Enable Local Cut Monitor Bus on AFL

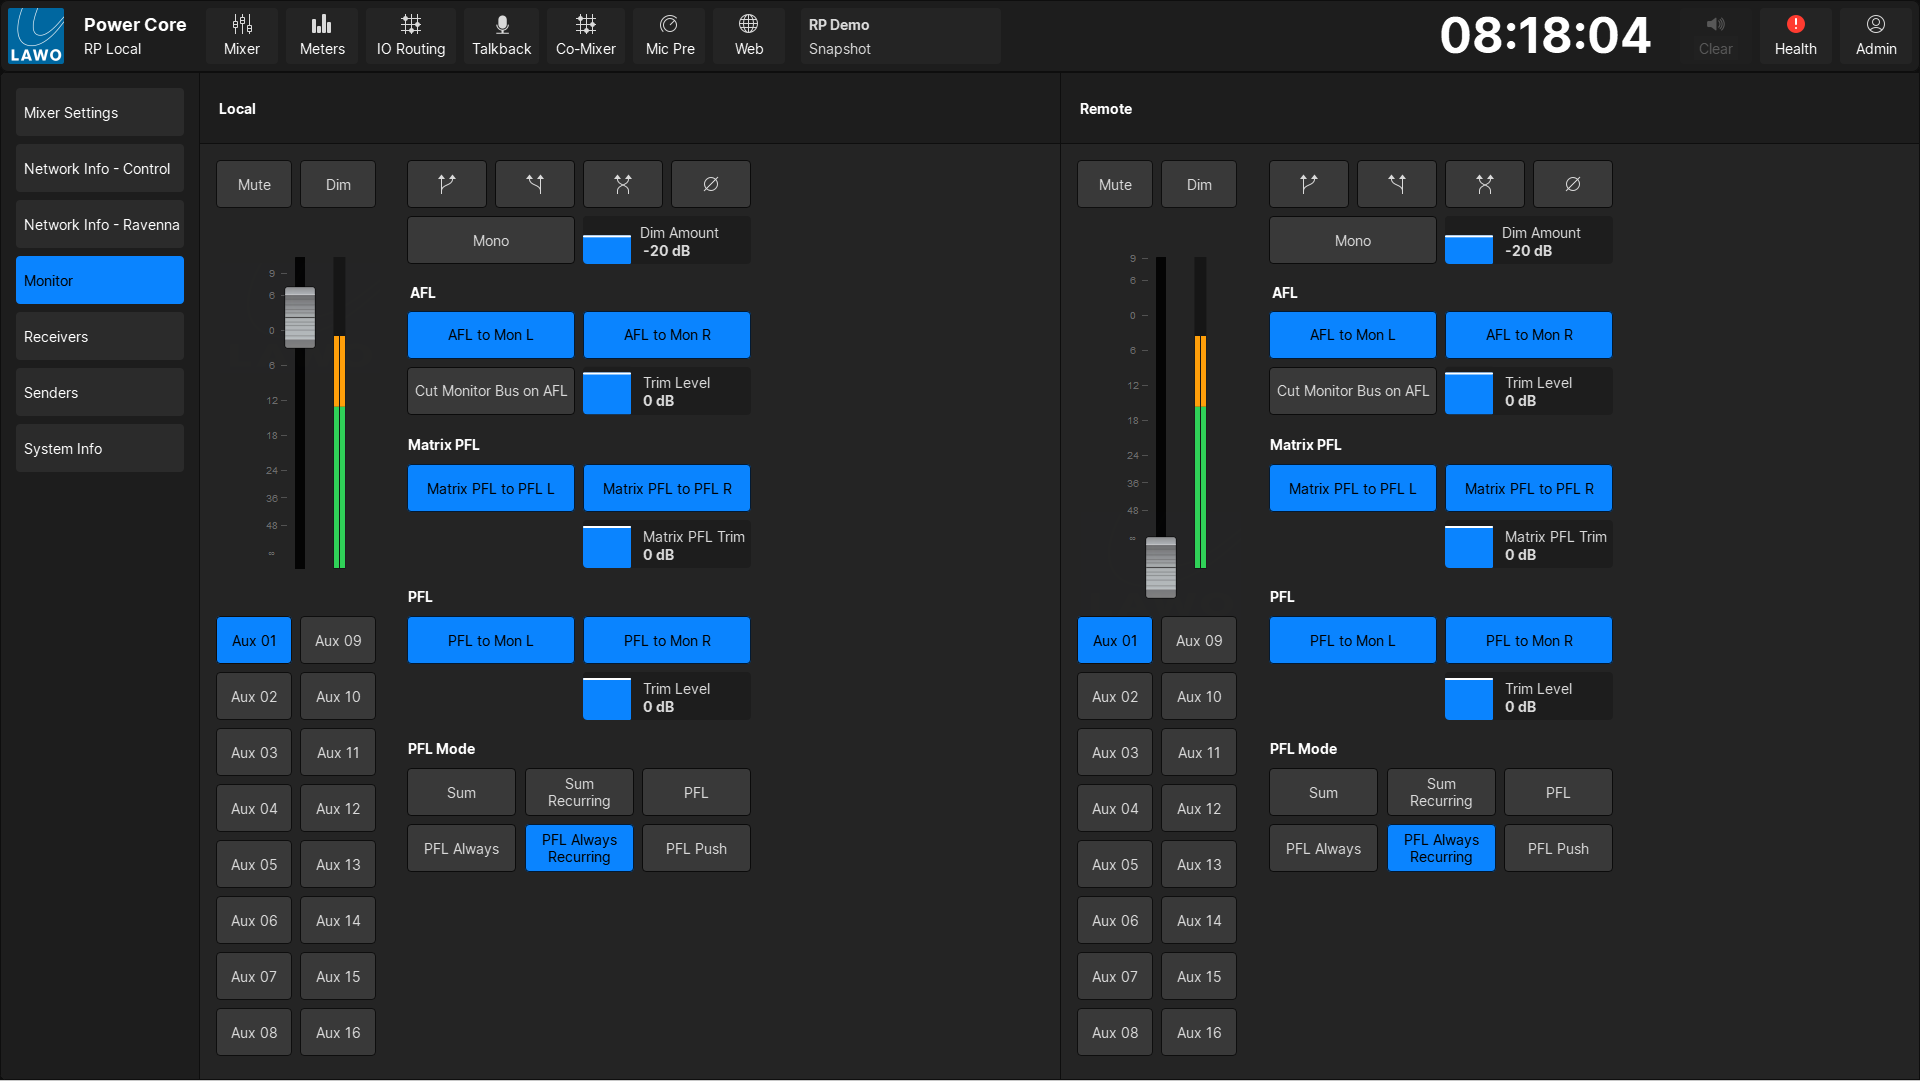pyautogui.click(x=490, y=391)
